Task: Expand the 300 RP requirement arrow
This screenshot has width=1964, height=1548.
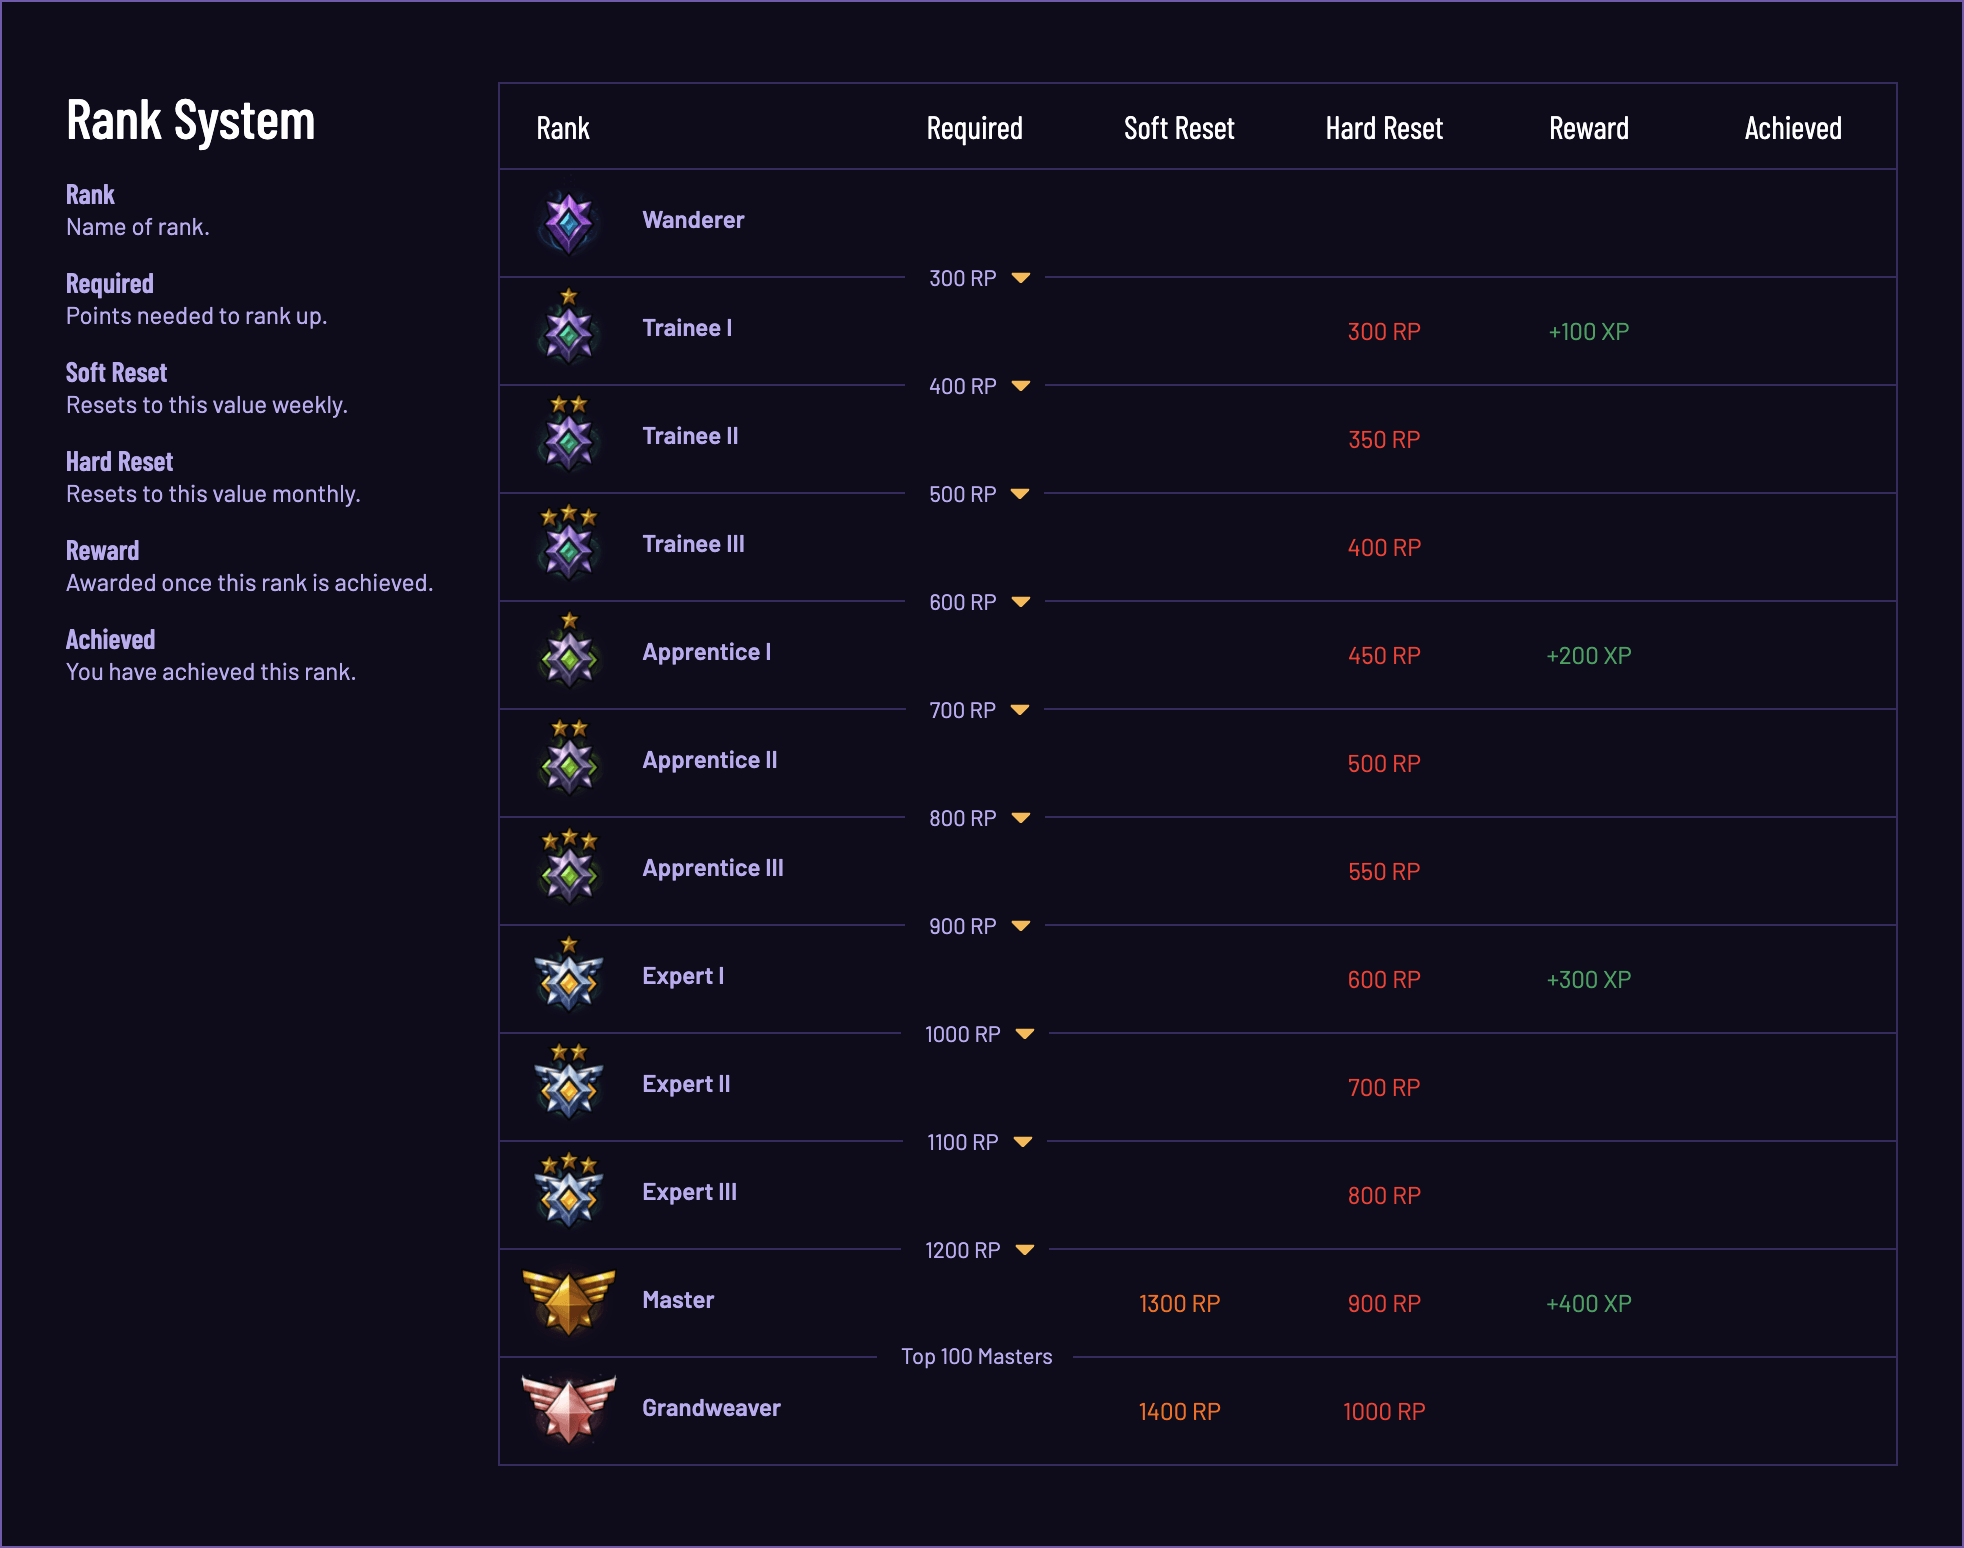Action: pos(1020,278)
